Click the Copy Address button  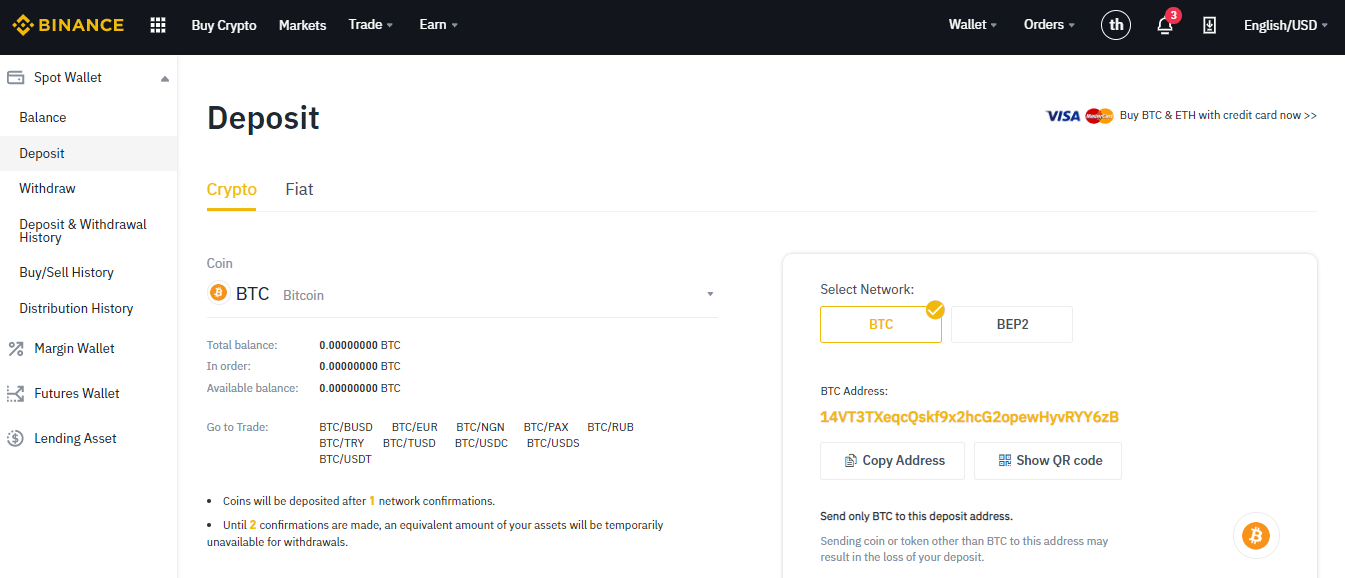coord(892,461)
